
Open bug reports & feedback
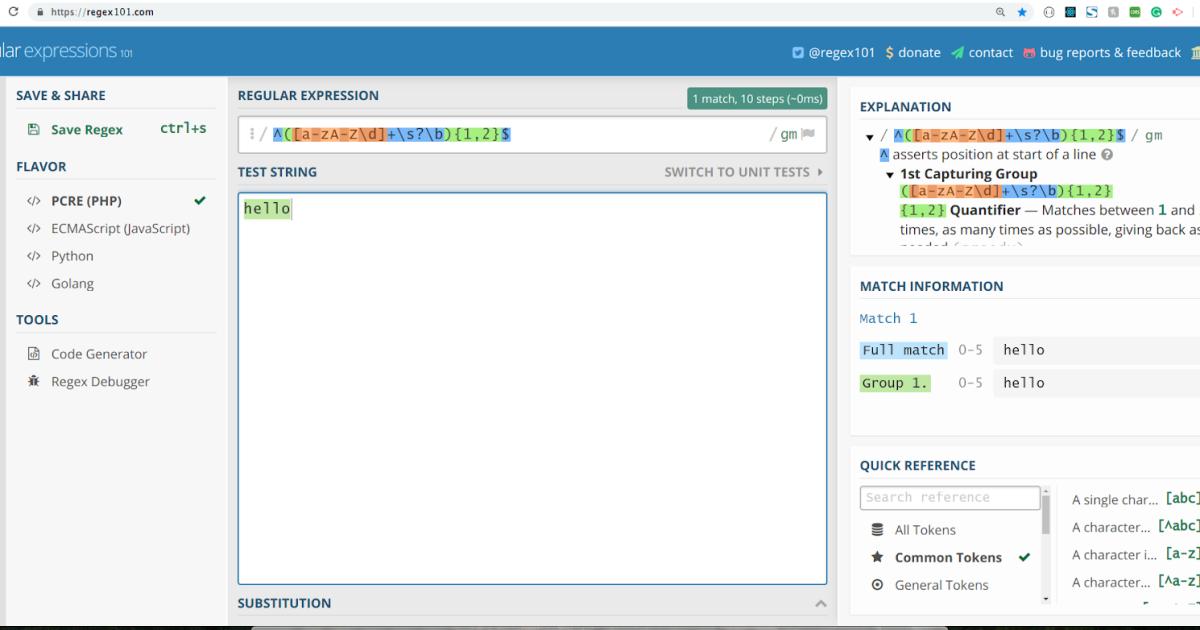click(x=1102, y=52)
